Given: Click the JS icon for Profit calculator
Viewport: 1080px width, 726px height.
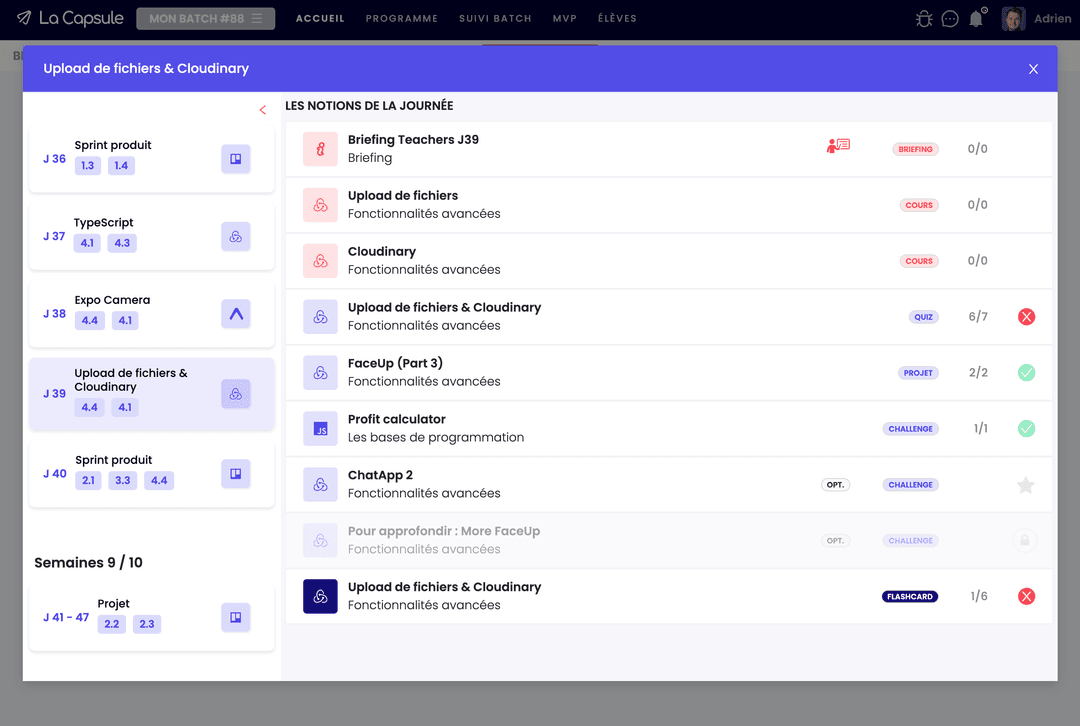Looking at the screenshot, I should point(320,428).
